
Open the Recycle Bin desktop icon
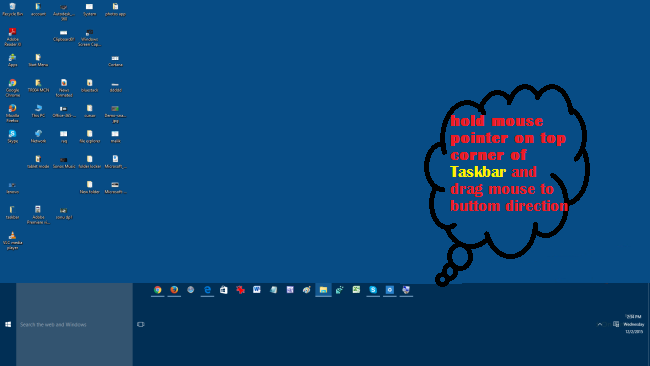12,9
